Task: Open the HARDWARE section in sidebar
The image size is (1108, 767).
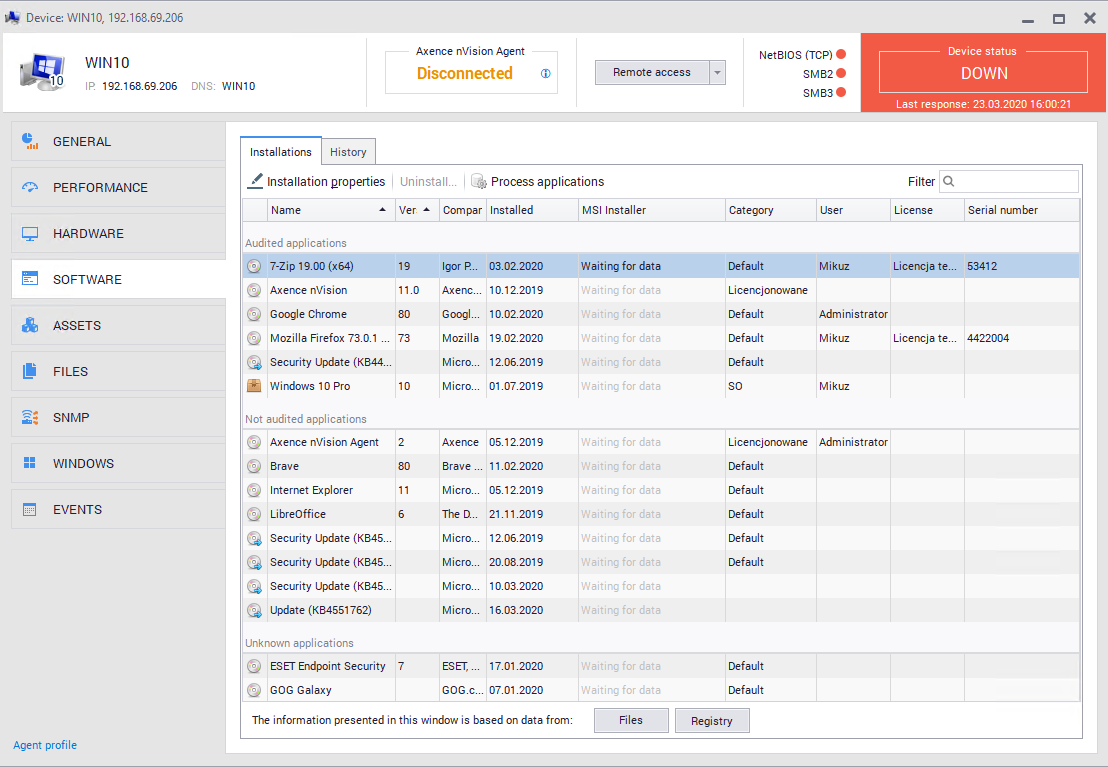Action: [x=88, y=233]
